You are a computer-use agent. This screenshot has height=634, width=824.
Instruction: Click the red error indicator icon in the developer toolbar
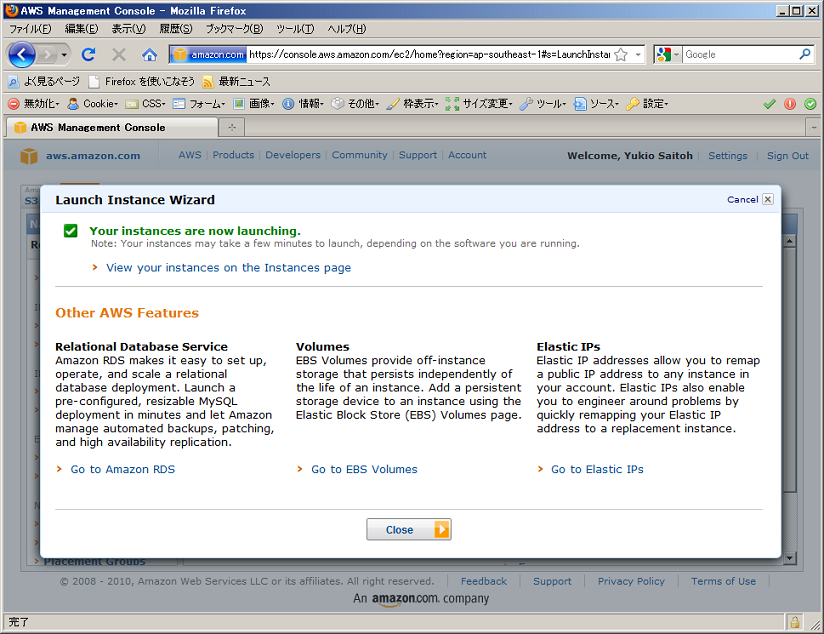click(x=790, y=103)
